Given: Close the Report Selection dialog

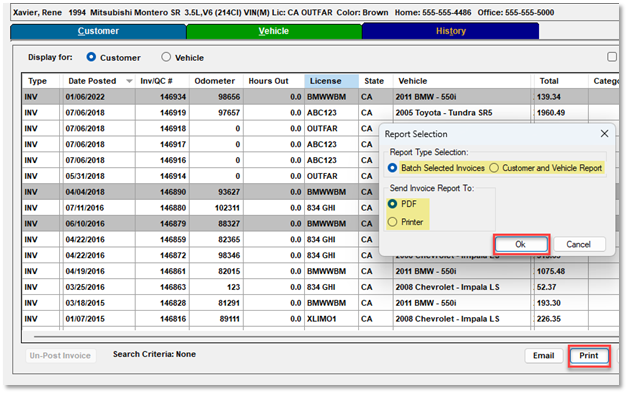Looking at the screenshot, I should tap(604, 134).
